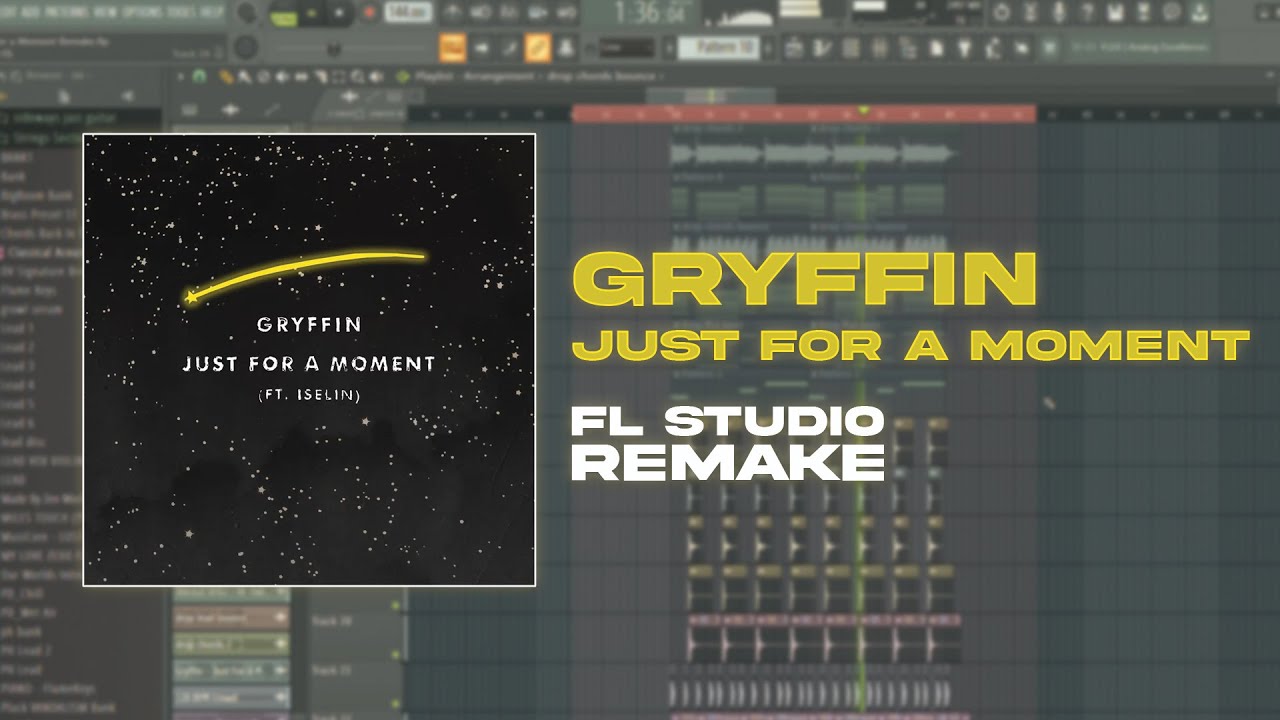Click the red record button
This screenshot has height=720, width=1280.
[x=368, y=13]
